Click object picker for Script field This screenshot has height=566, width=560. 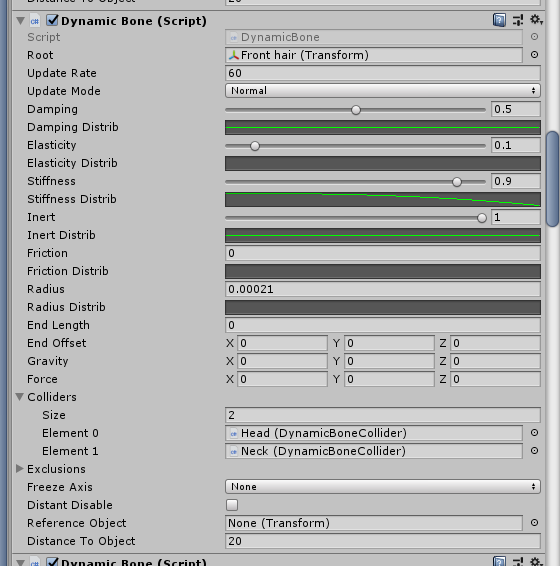tap(534, 36)
